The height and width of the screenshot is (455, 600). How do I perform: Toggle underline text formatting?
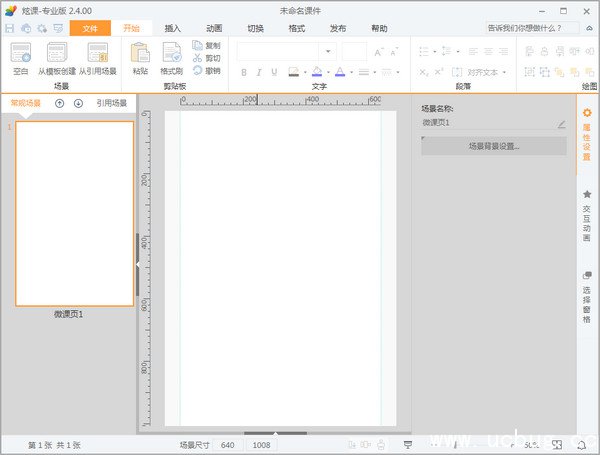click(272, 72)
